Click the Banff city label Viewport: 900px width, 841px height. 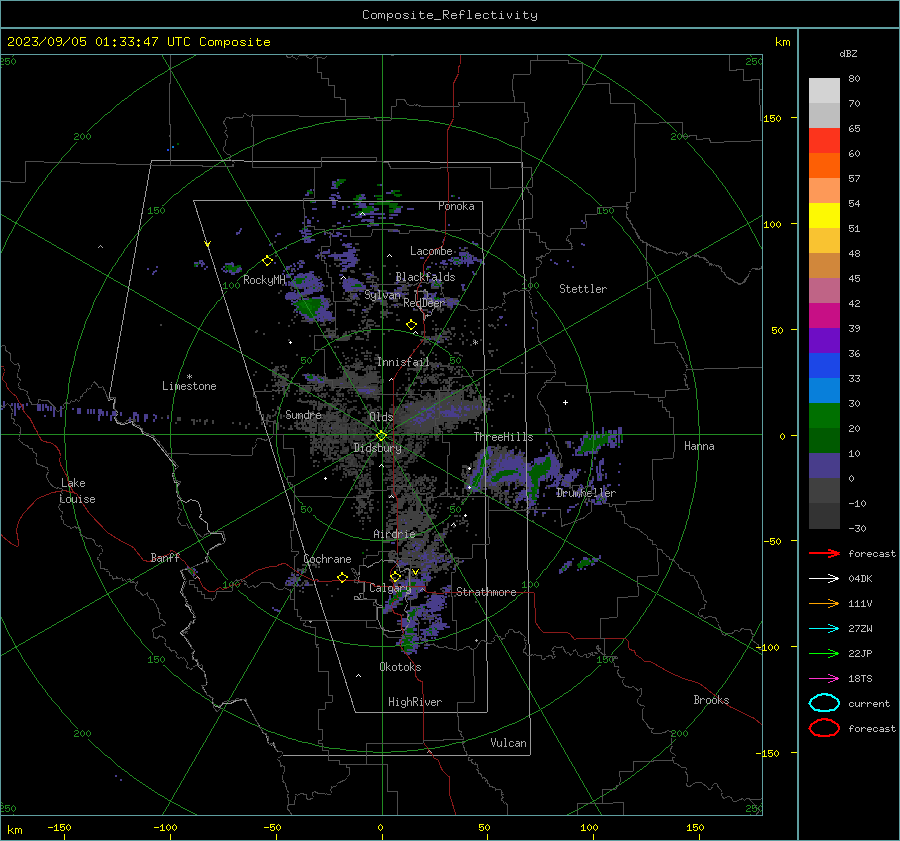pos(165,557)
